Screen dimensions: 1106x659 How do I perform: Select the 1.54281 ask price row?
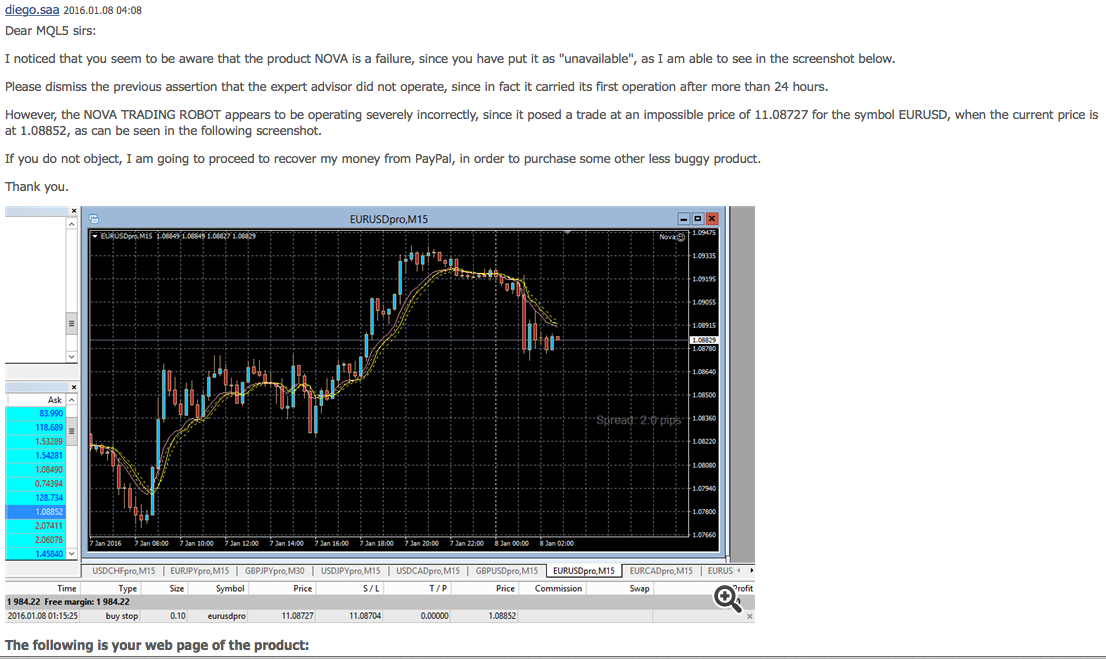(35, 456)
